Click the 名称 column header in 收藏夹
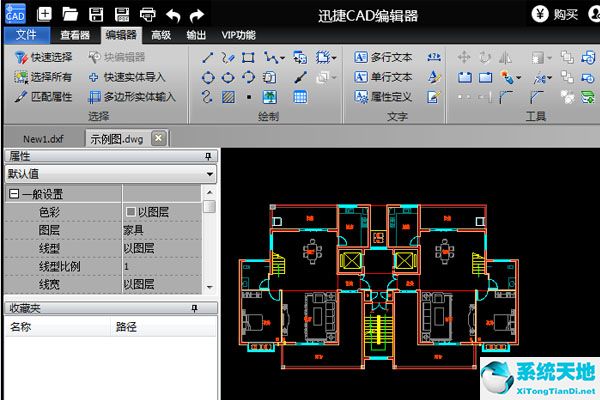Image resolution: width=600 pixels, height=400 pixels. pyautogui.click(x=57, y=327)
